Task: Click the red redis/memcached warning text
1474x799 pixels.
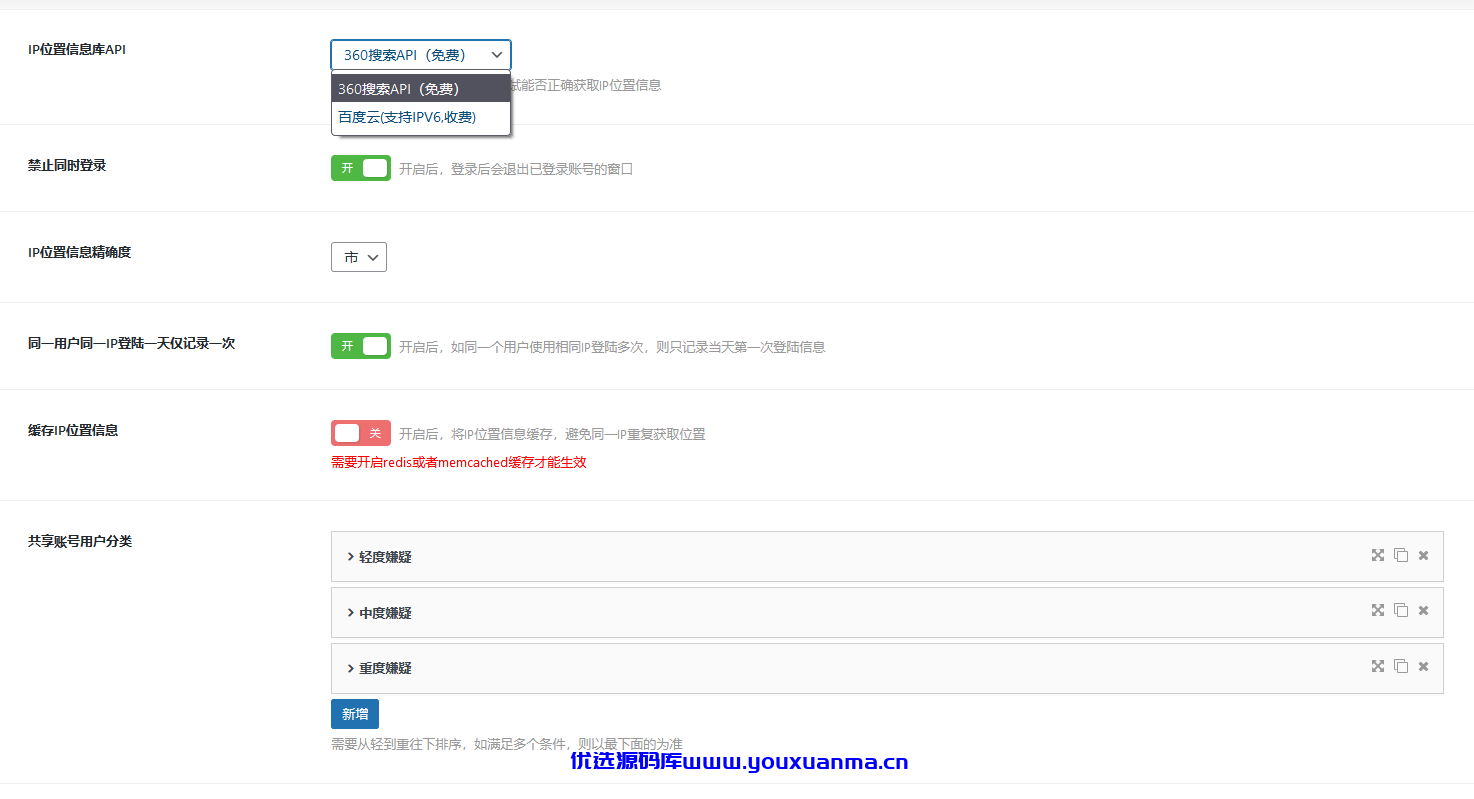Action: coord(459,462)
